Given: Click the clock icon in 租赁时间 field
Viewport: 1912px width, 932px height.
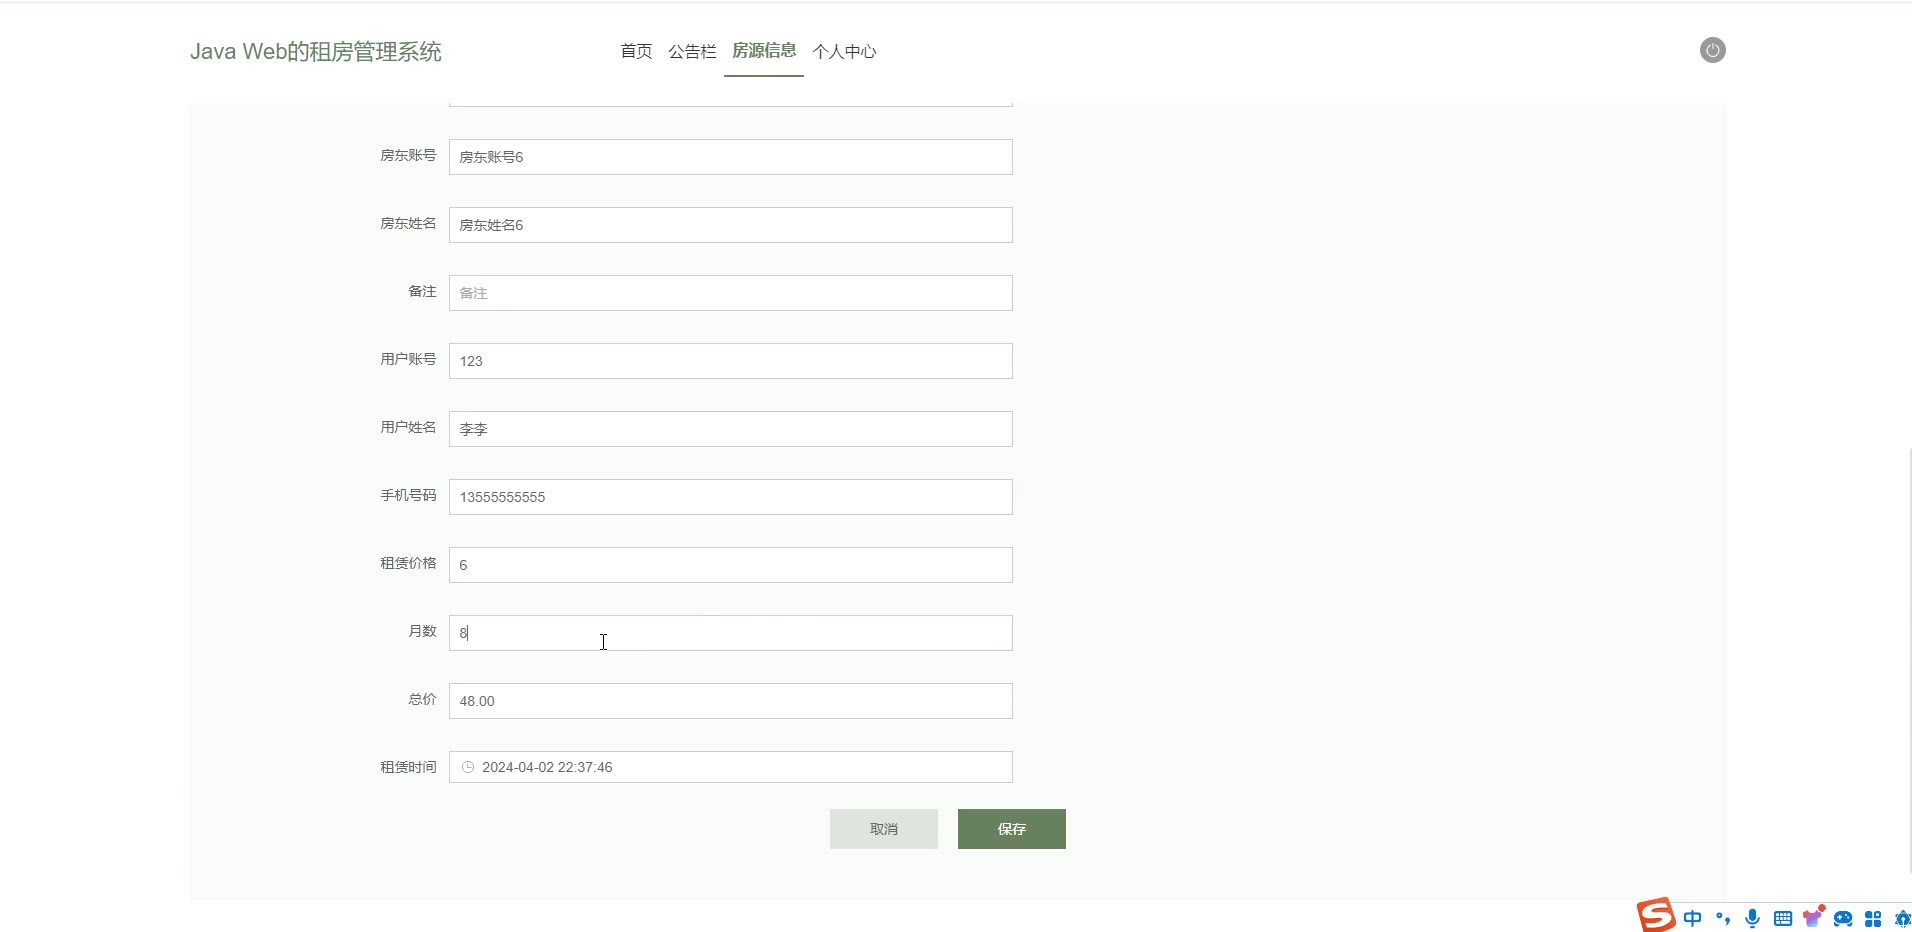Looking at the screenshot, I should point(468,767).
